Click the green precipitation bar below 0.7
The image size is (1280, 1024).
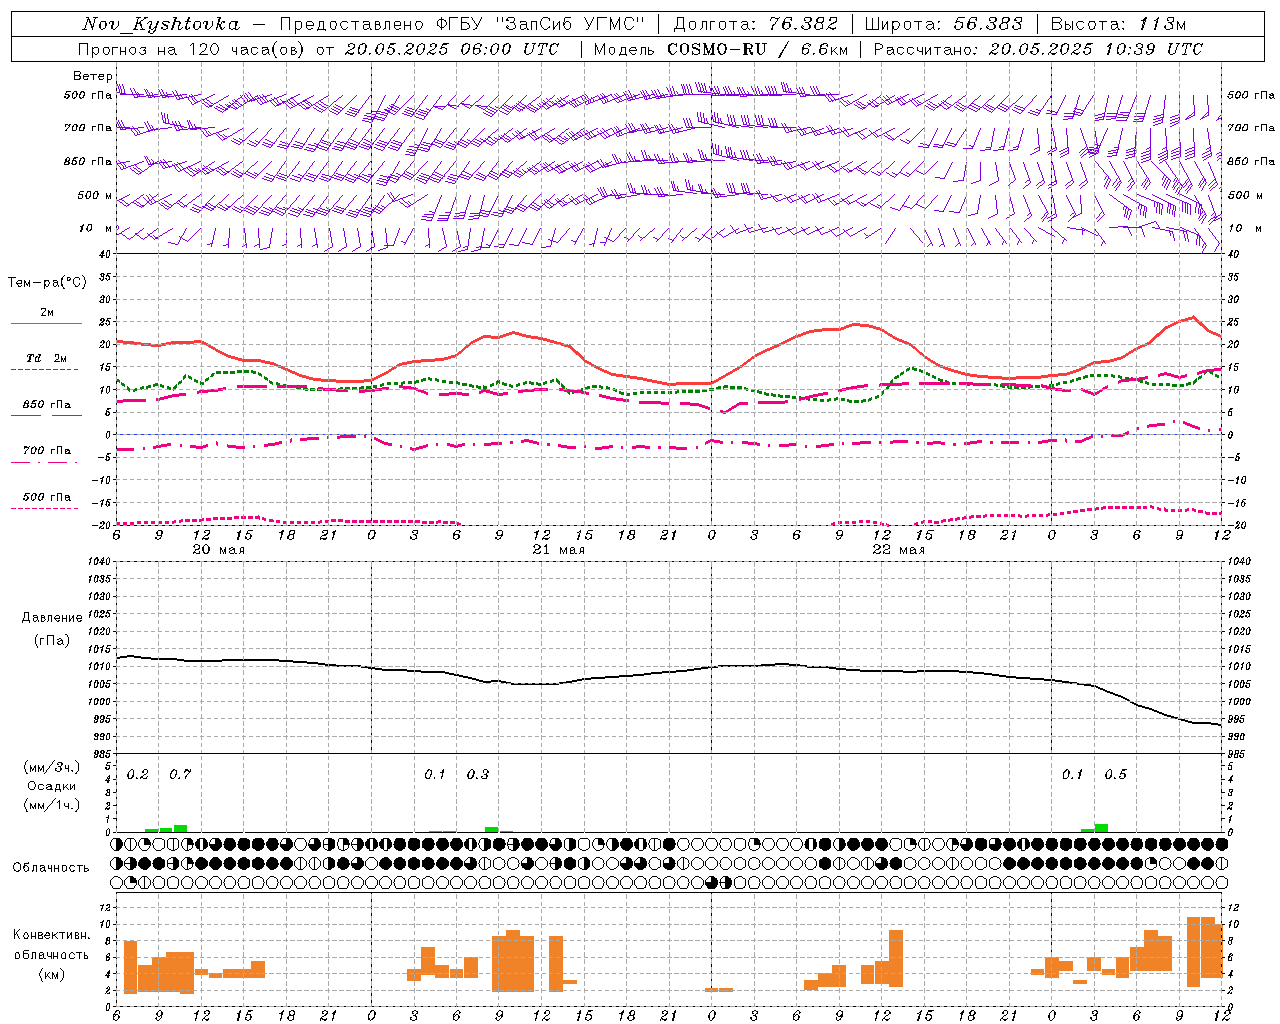(x=180, y=828)
